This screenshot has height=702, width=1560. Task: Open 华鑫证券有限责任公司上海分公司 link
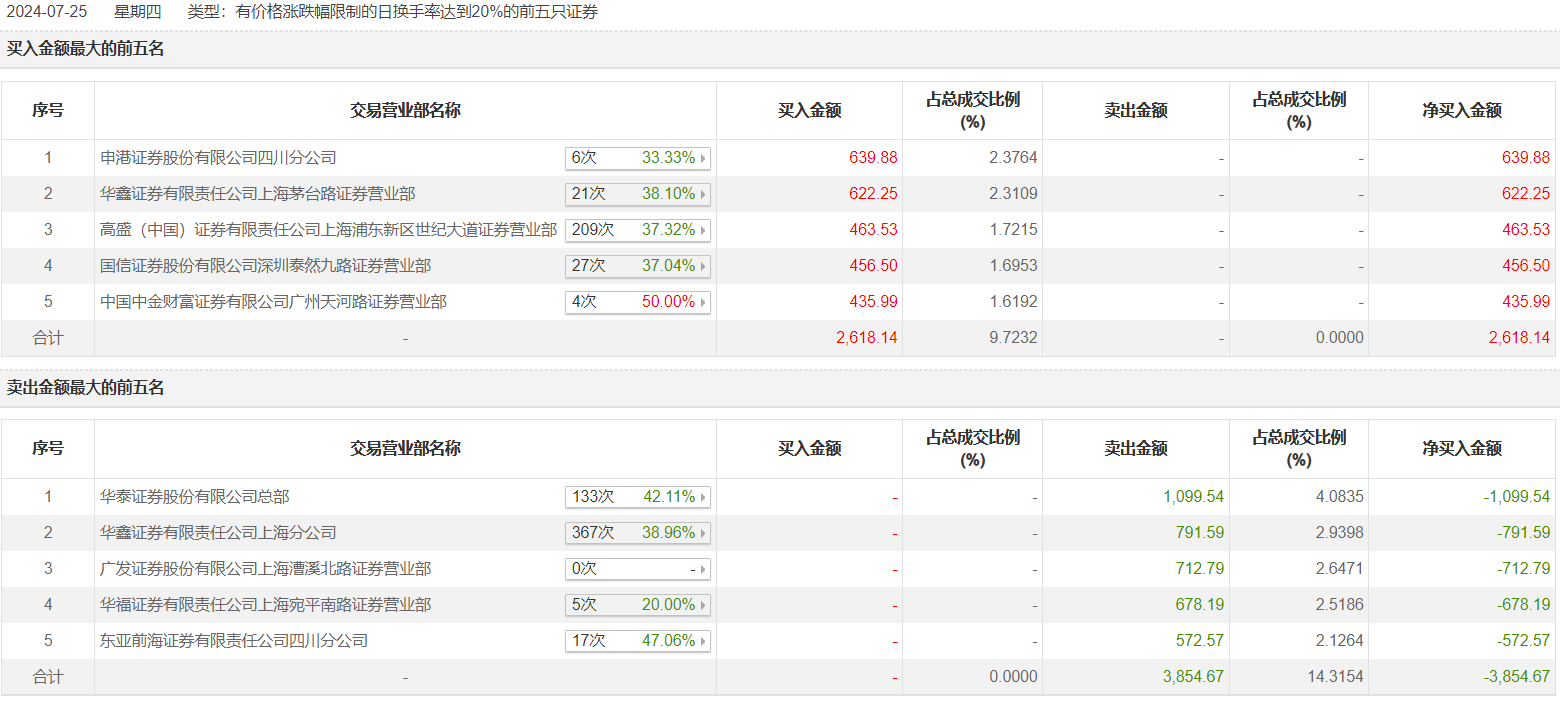click(218, 533)
